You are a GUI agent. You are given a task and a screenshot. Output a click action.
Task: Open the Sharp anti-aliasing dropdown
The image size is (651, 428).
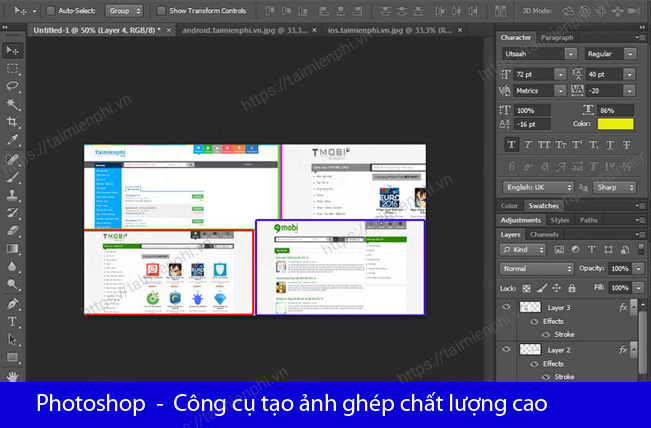click(615, 188)
